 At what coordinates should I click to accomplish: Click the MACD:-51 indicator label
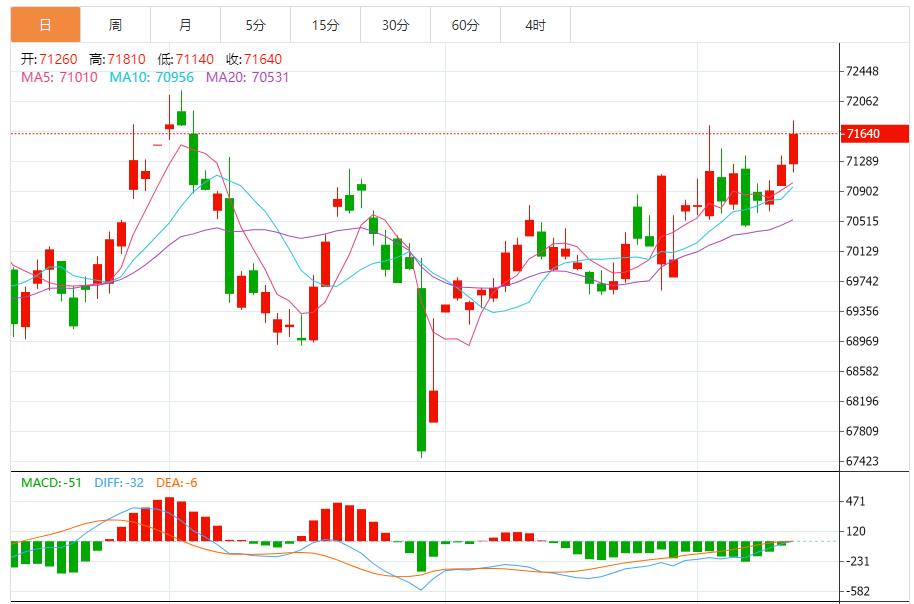(x=51, y=483)
